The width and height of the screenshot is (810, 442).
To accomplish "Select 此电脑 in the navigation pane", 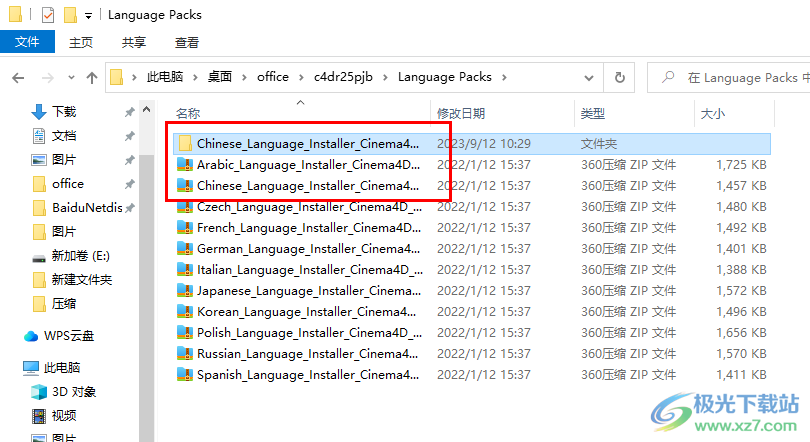I will [61, 368].
